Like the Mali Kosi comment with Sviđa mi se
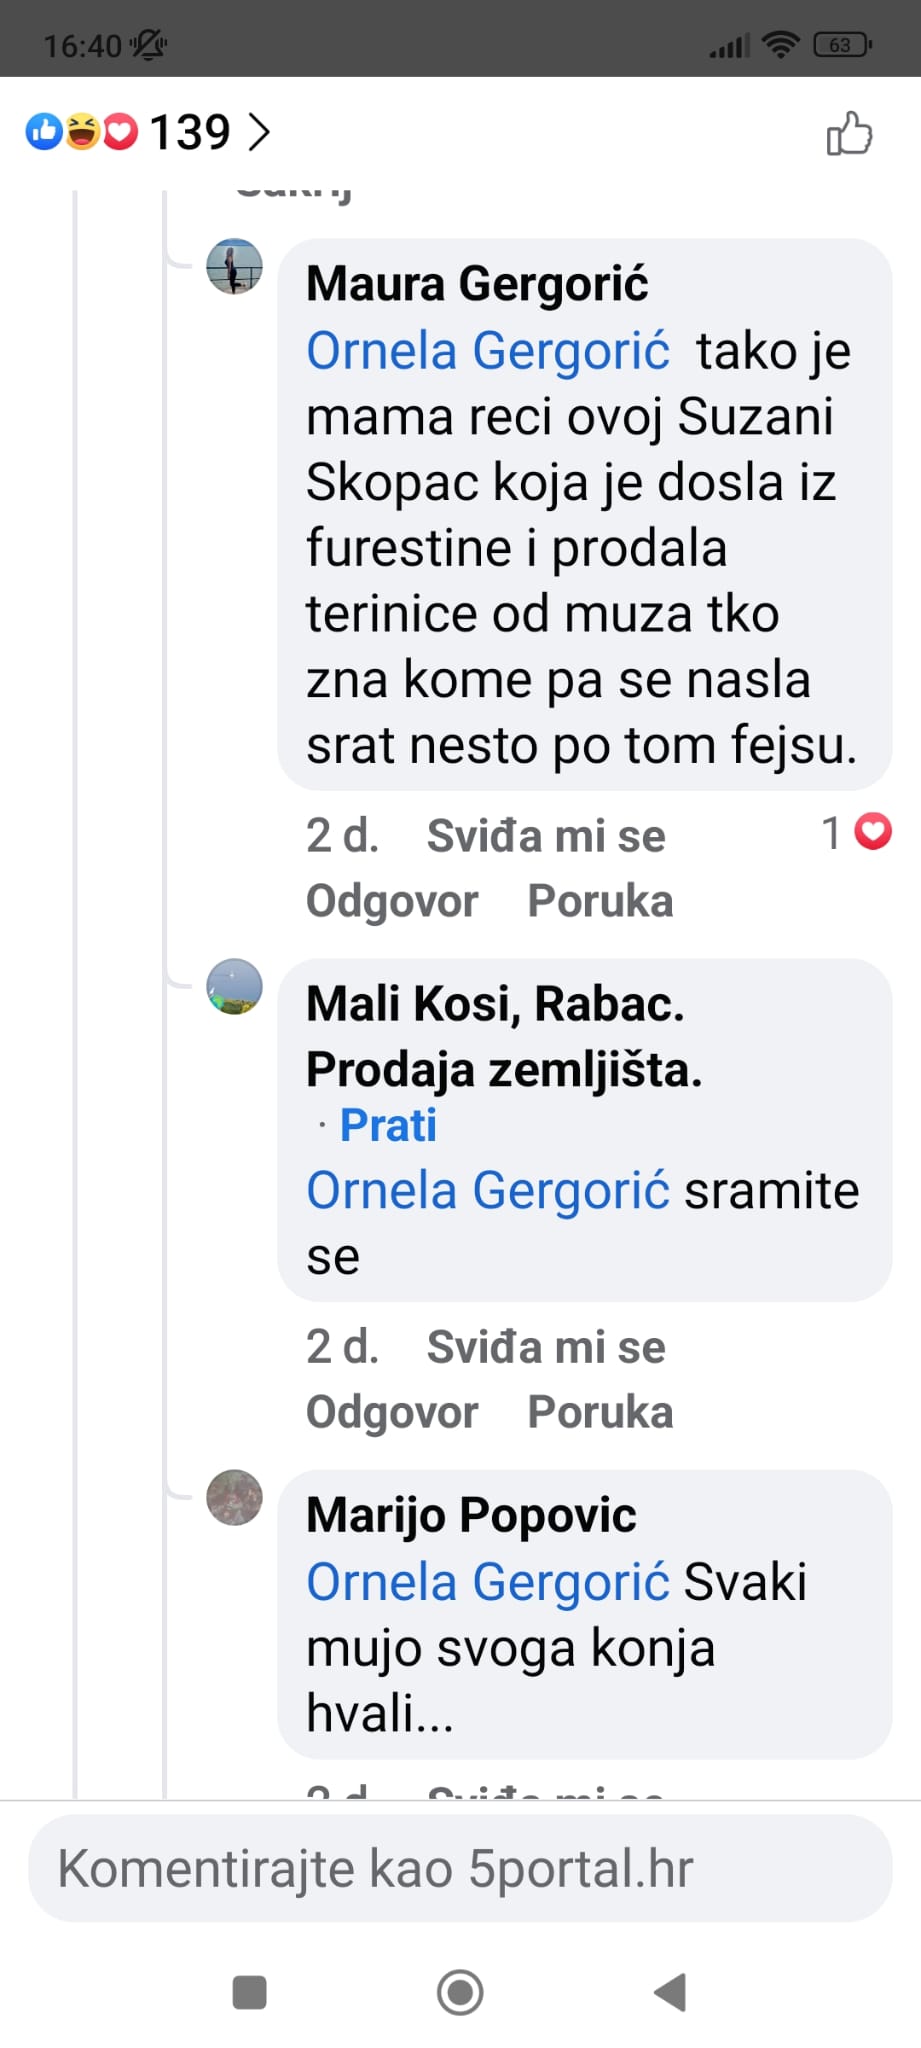Image resolution: width=921 pixels, height=2048 pixels. click(545, 1347)
